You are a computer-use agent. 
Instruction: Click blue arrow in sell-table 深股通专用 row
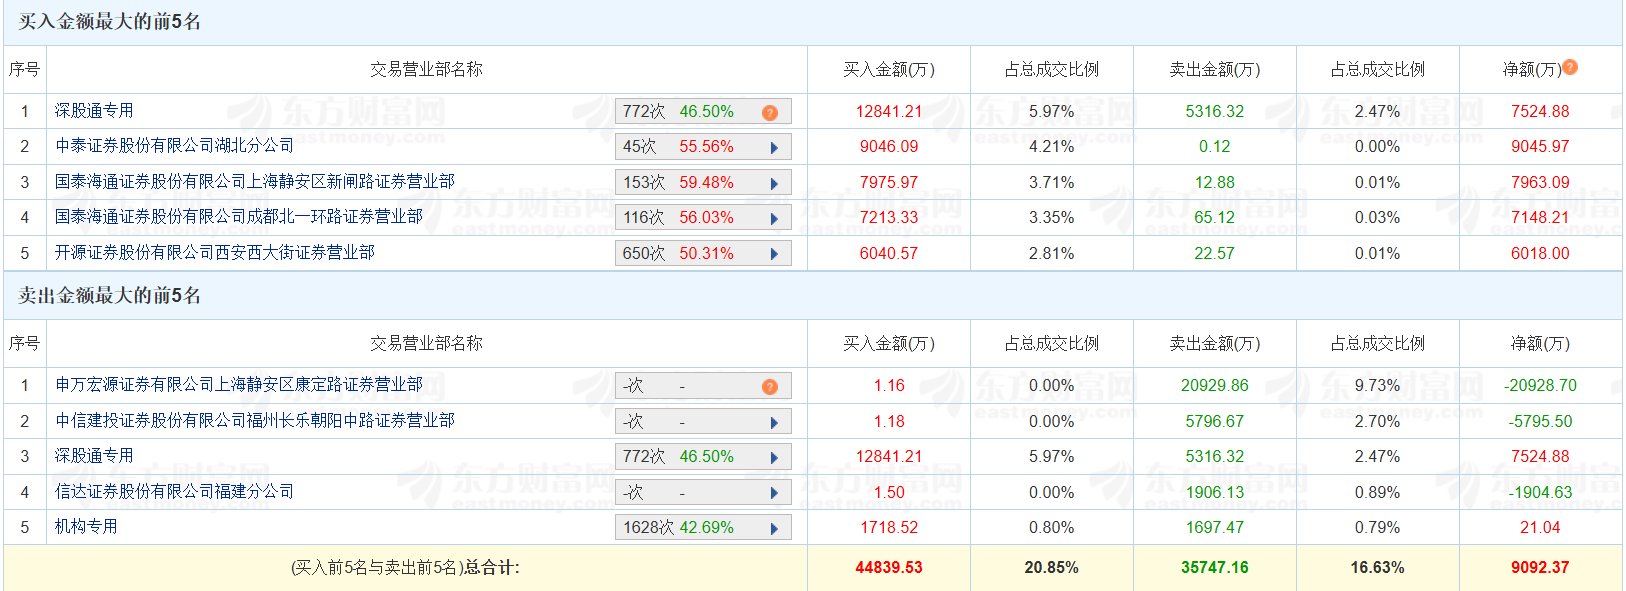click(x=774, y=458)
